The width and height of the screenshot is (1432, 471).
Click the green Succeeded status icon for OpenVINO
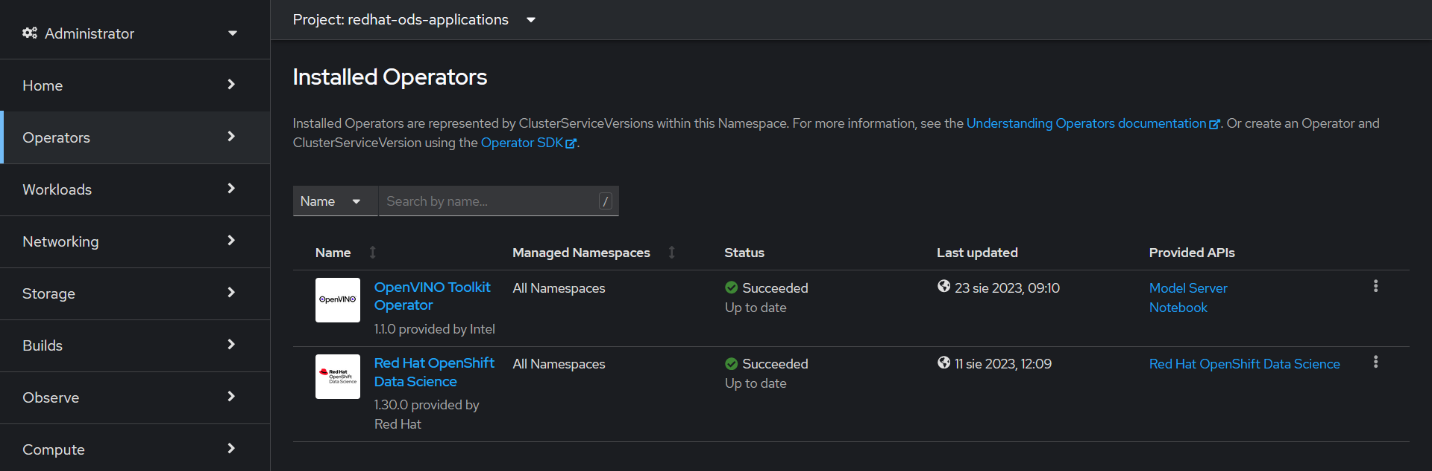click(x=731, y=288)
